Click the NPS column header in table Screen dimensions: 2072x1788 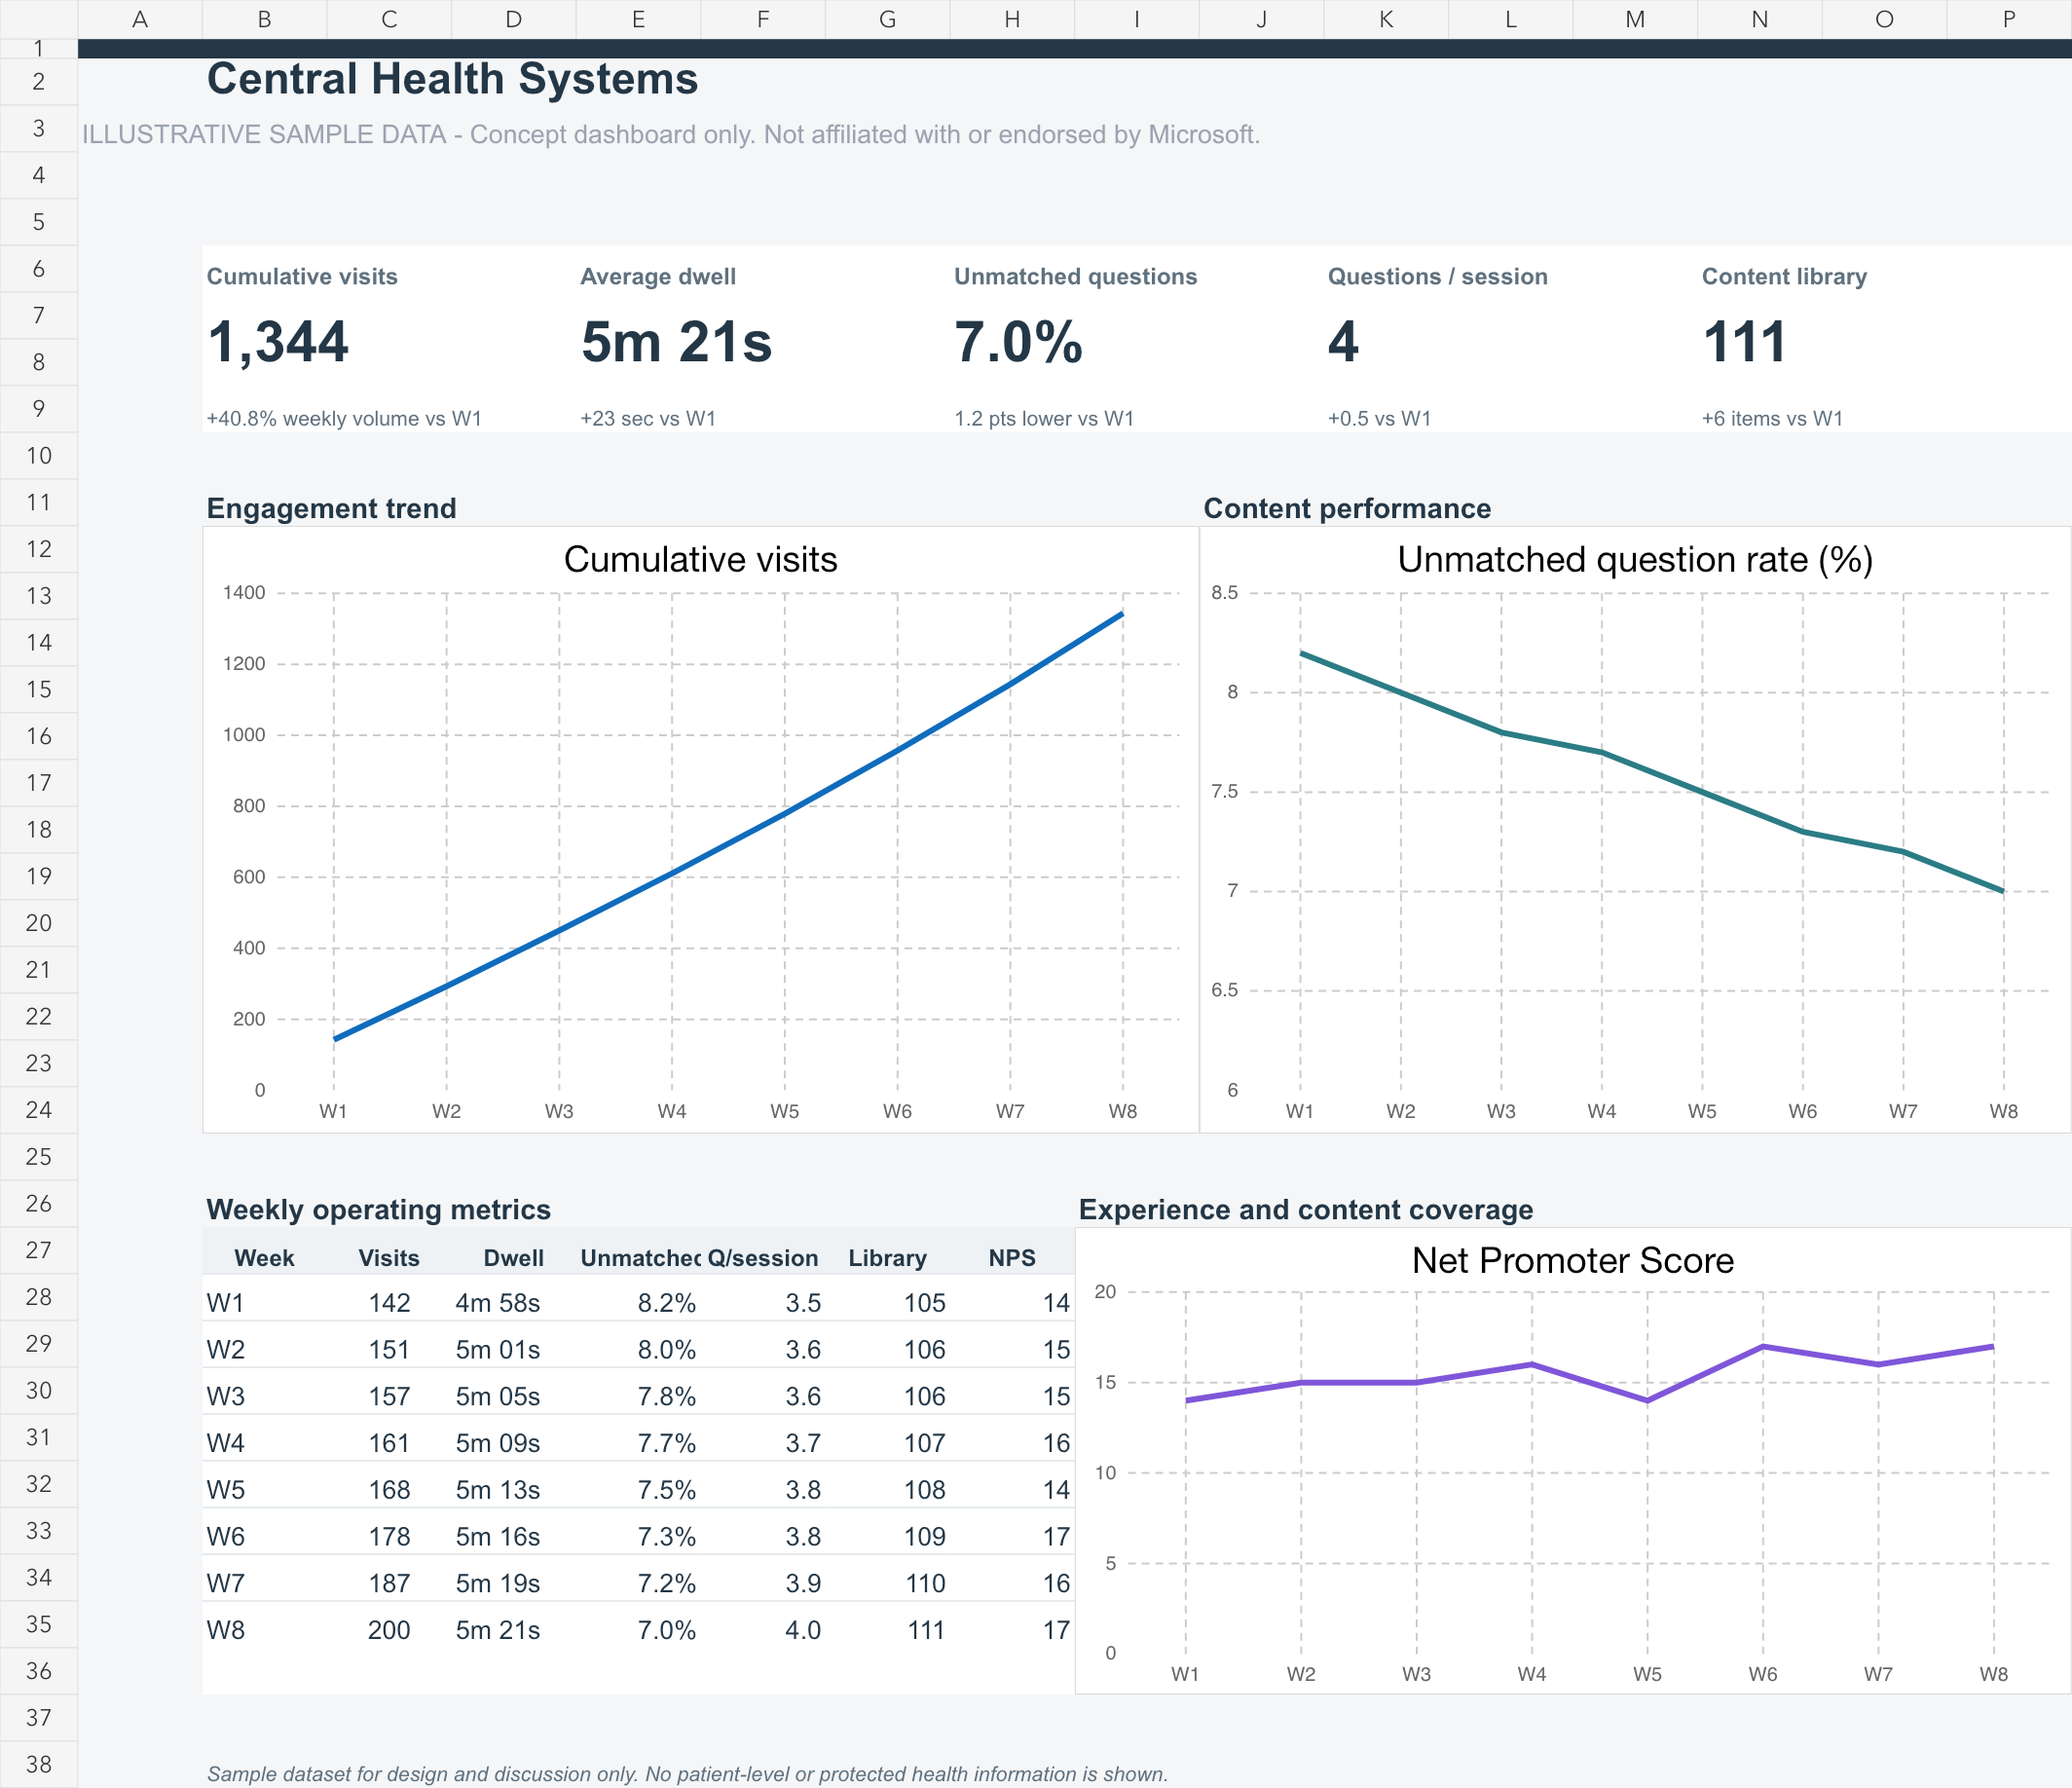coord(1012,1258)
